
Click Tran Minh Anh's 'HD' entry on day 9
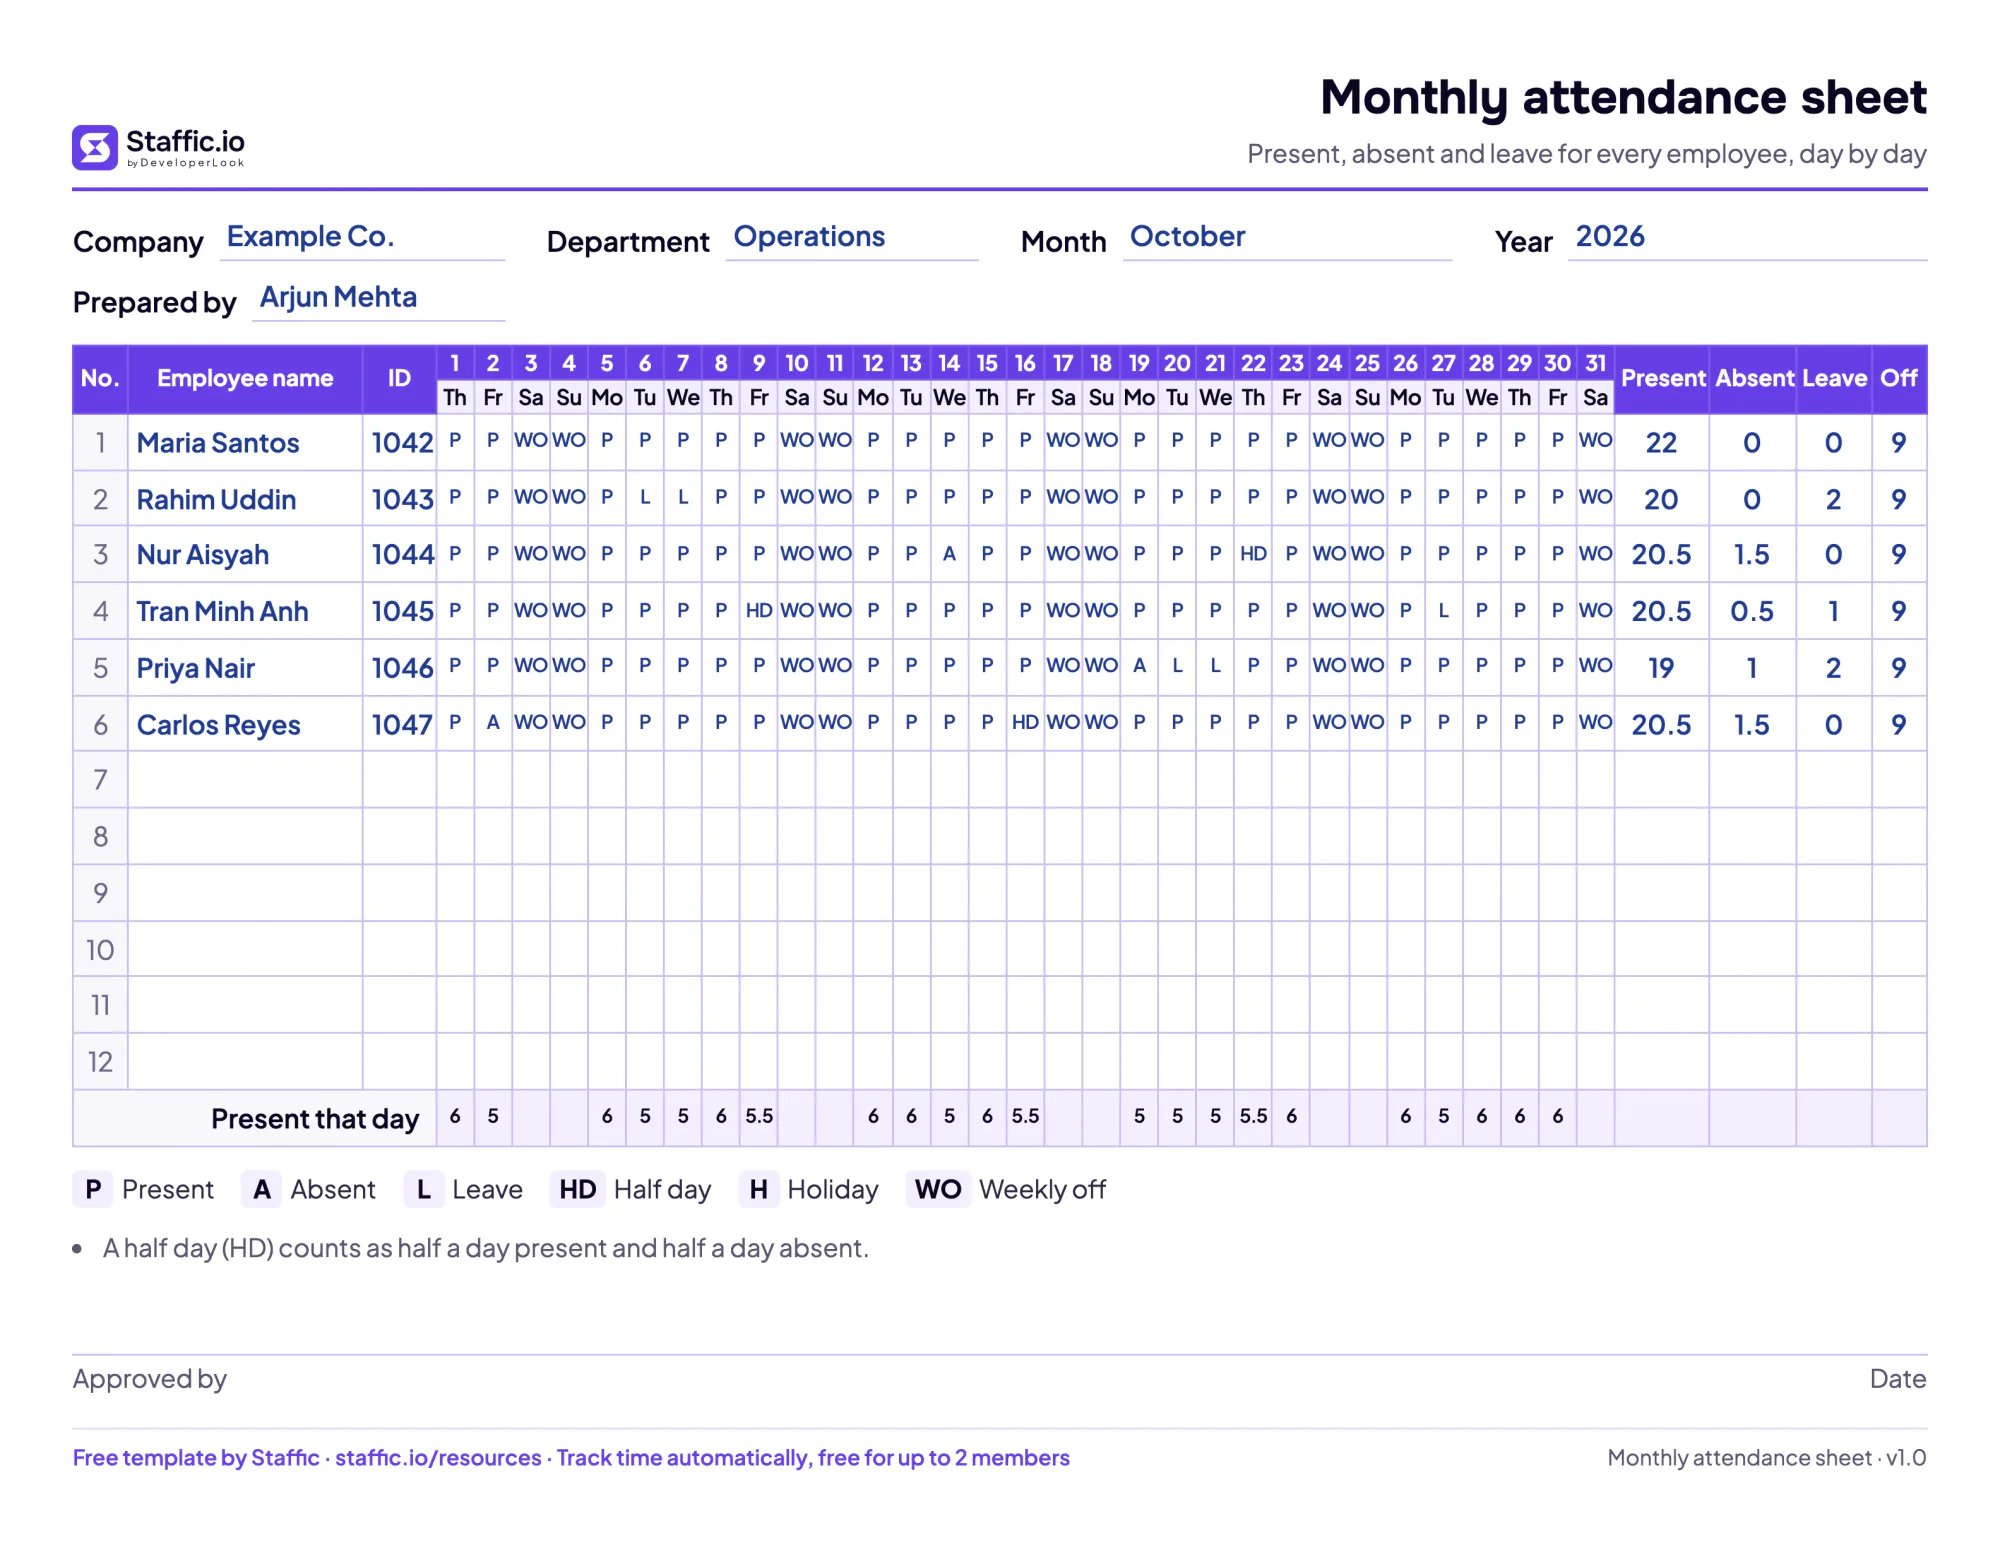[x=759, y=610]
